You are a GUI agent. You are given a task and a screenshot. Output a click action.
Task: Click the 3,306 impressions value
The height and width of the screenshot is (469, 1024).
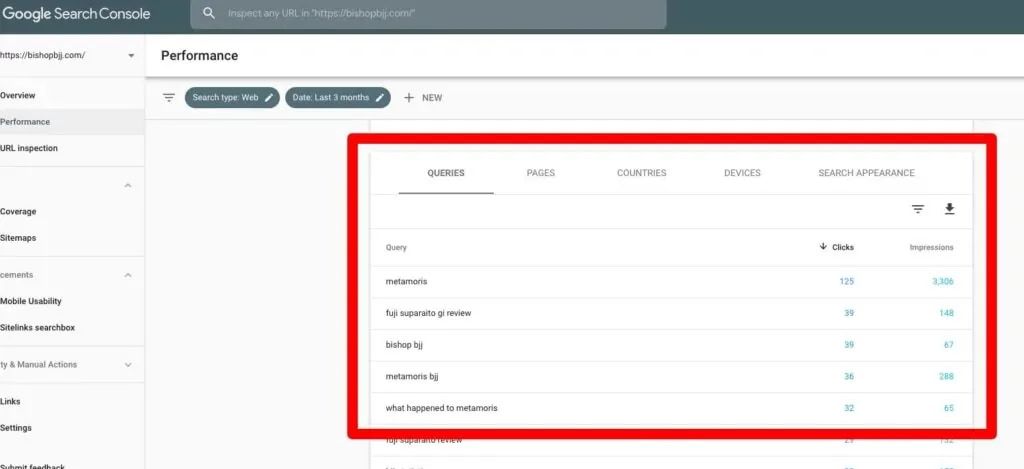click(942, 282)
